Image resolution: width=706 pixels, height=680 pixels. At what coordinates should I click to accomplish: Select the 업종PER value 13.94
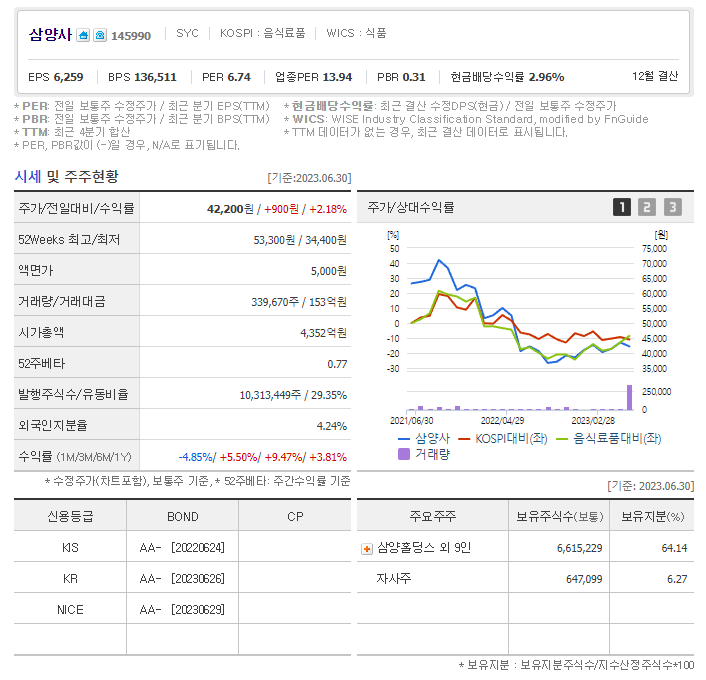click(x=337, y=77)
